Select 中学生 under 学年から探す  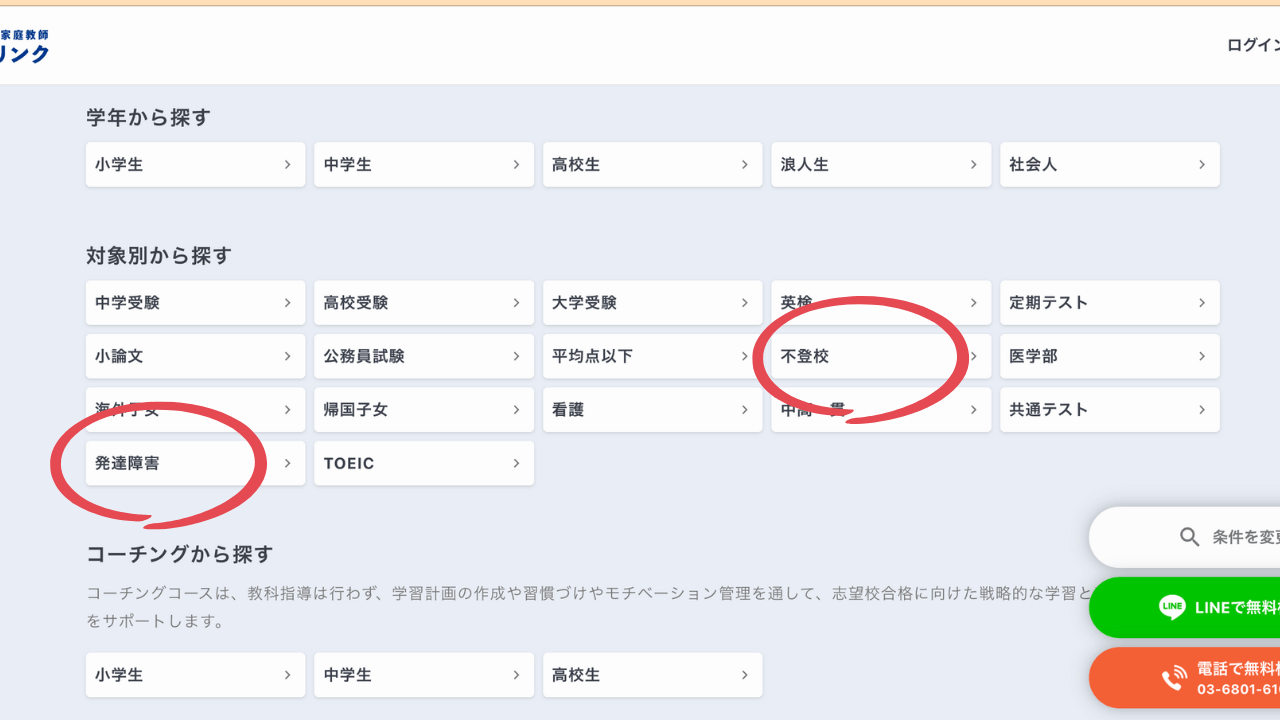pos(423,165)
